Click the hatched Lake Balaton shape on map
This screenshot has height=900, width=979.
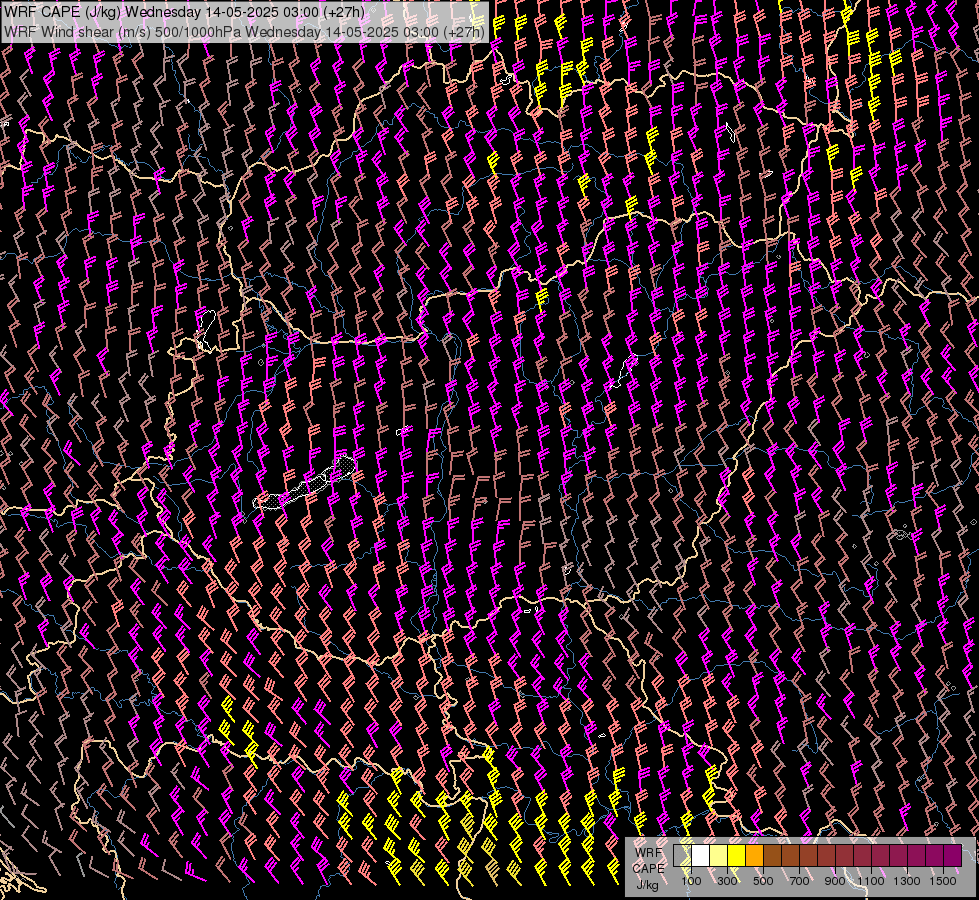click(x=306, y=484)
